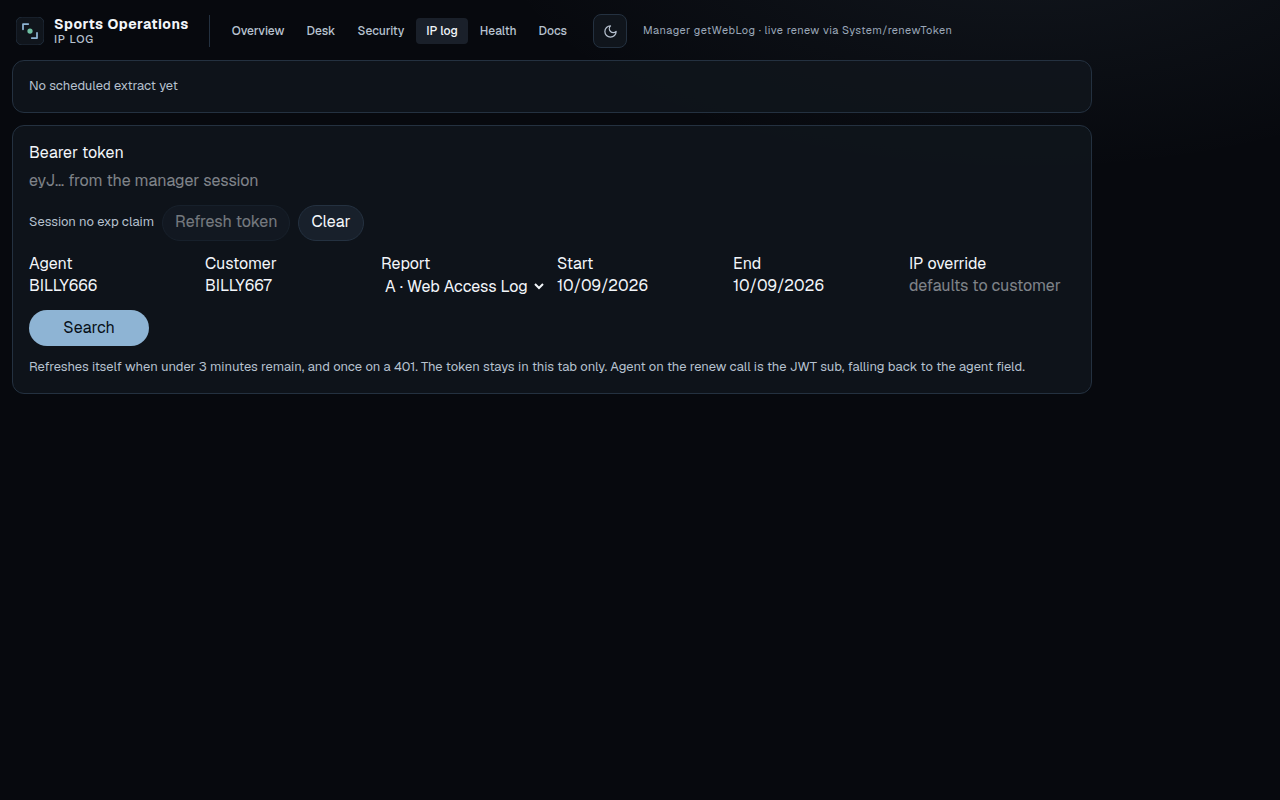The height and width of the screenshot is (800, 1280).
Task: Go to the Security tab
Action: coord(381,31)
